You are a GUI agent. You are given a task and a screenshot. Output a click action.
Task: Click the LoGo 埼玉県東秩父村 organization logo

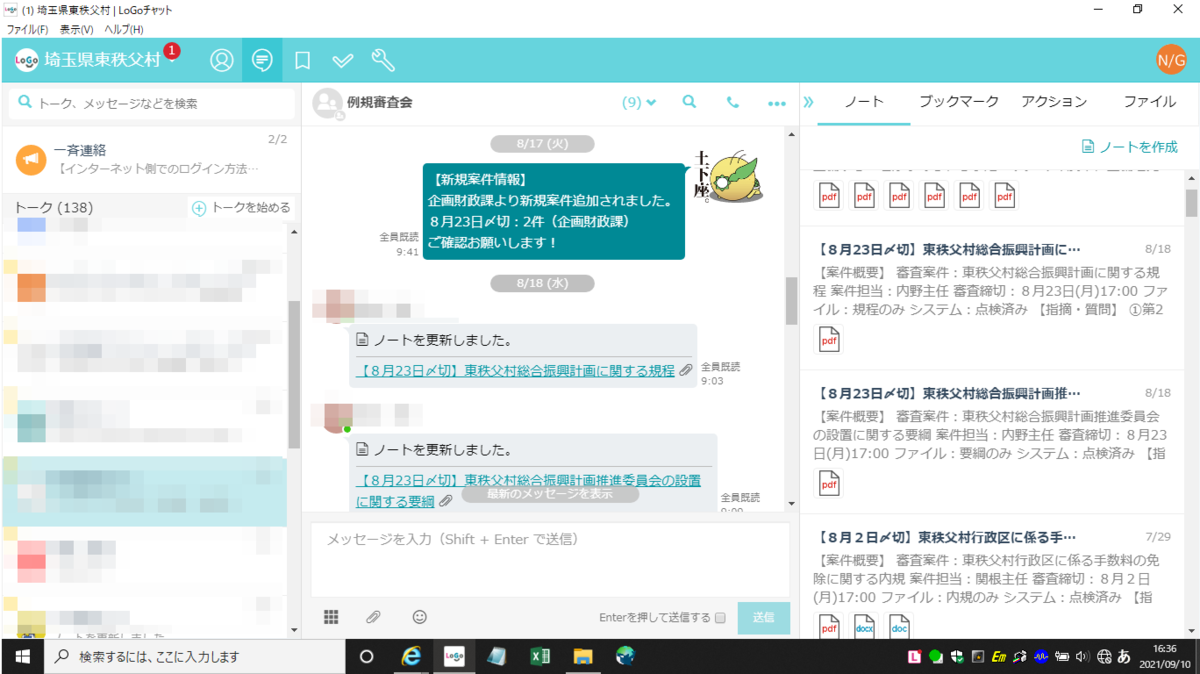(x=88, y=60)
